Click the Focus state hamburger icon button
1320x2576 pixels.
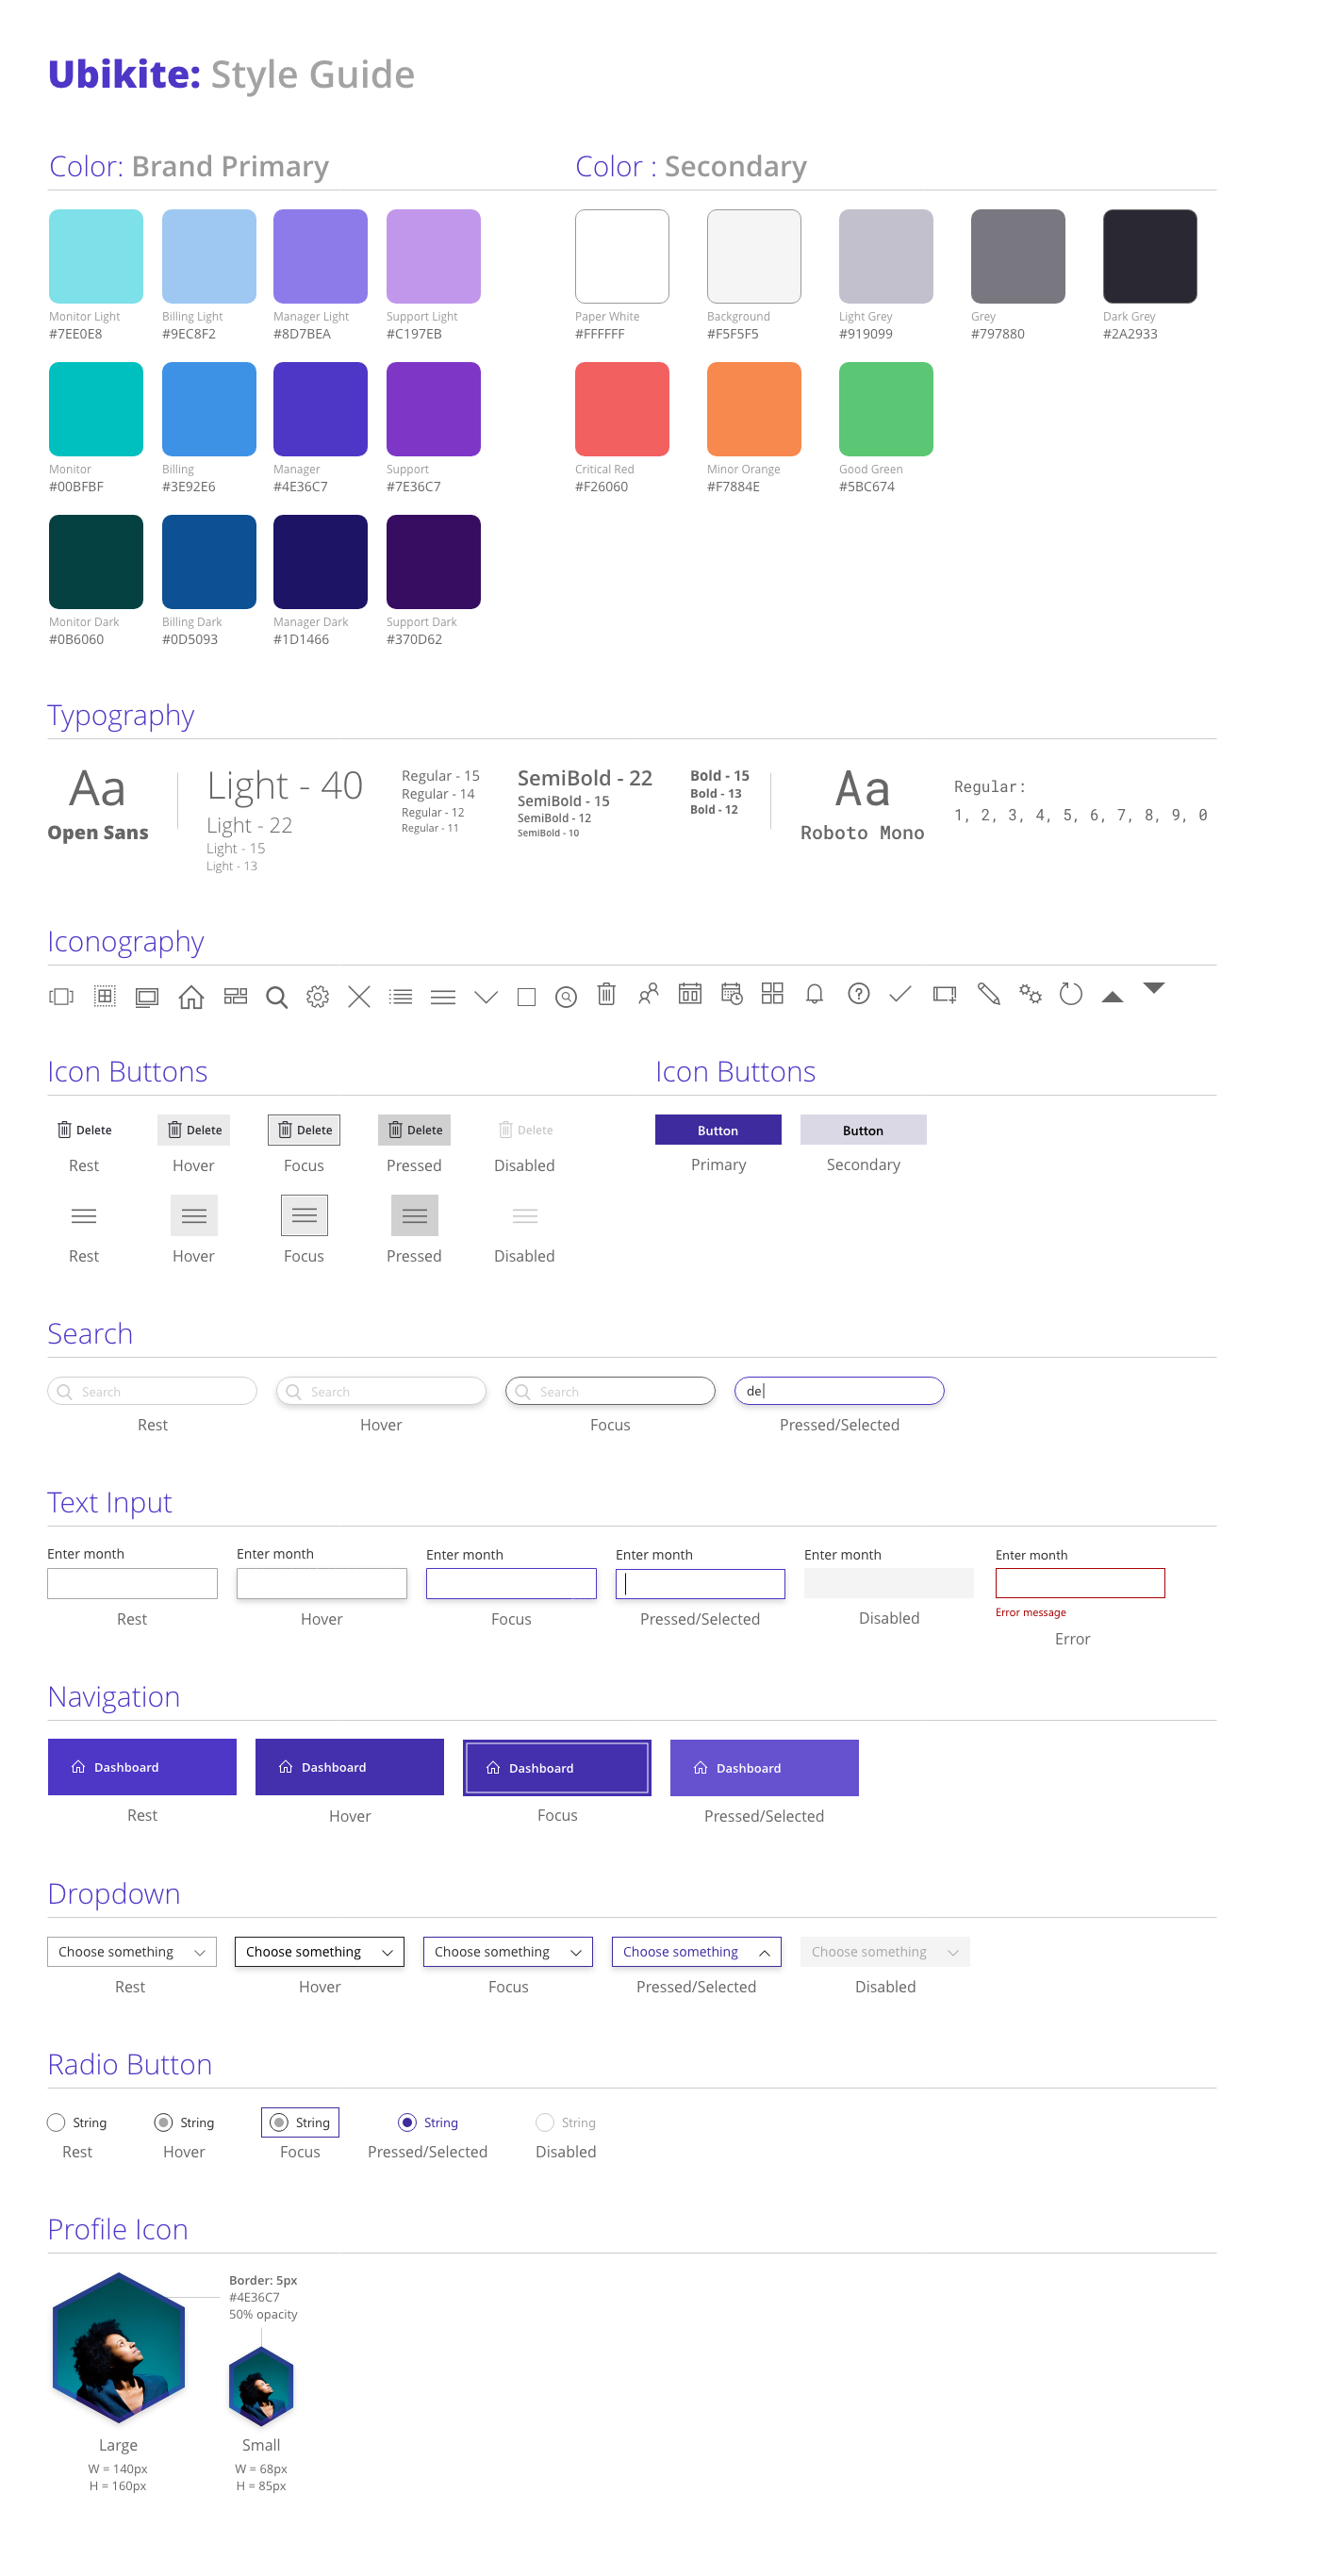pos(304,1216)
